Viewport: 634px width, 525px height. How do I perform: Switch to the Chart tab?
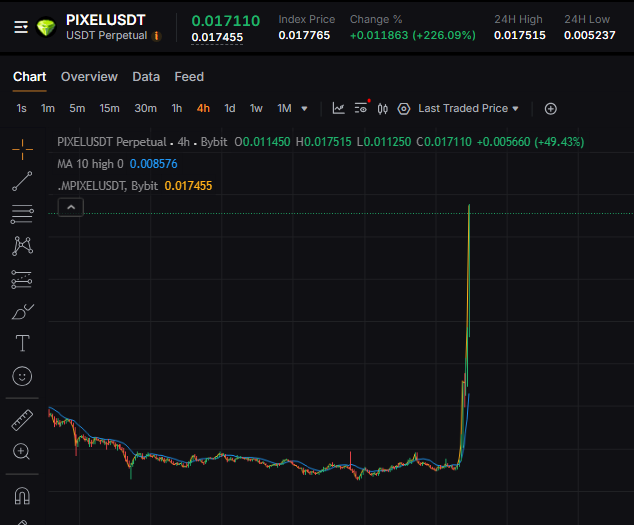pos(30,77)
